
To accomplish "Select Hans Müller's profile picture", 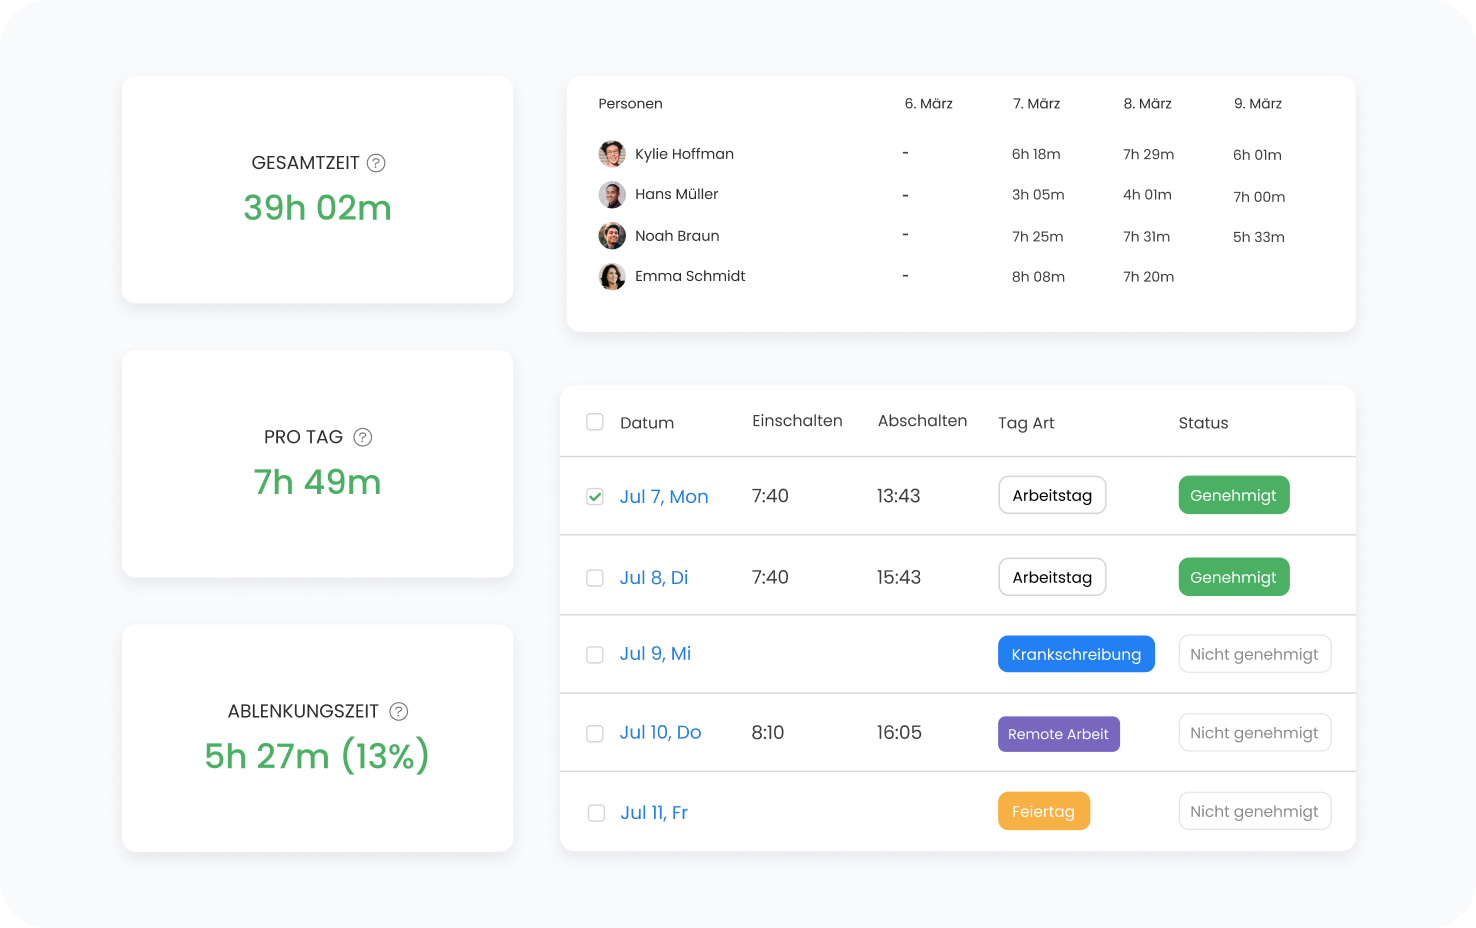I will (x=612, y=195).
